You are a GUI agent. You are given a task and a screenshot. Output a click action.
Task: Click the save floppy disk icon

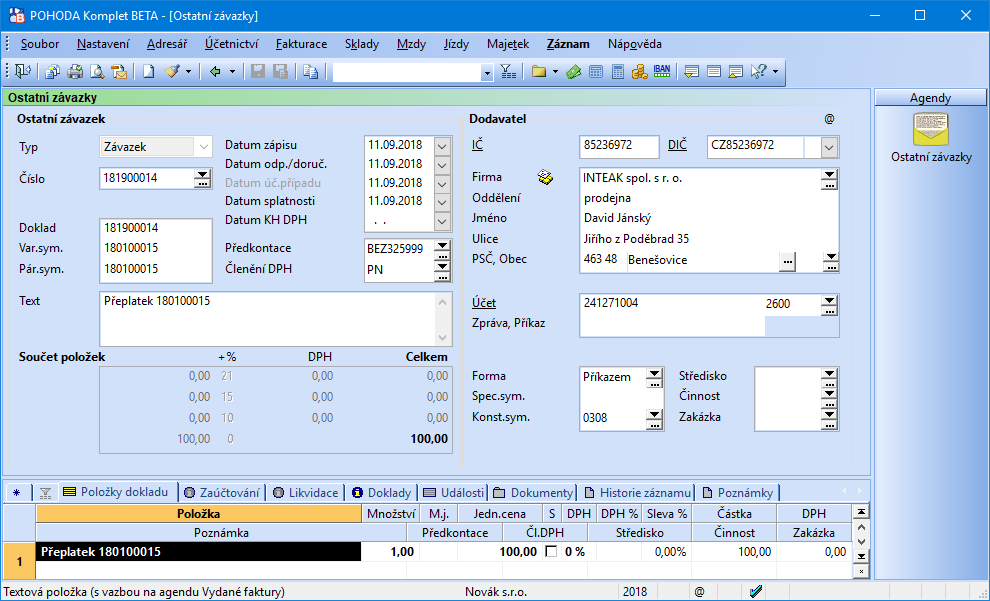258,72
